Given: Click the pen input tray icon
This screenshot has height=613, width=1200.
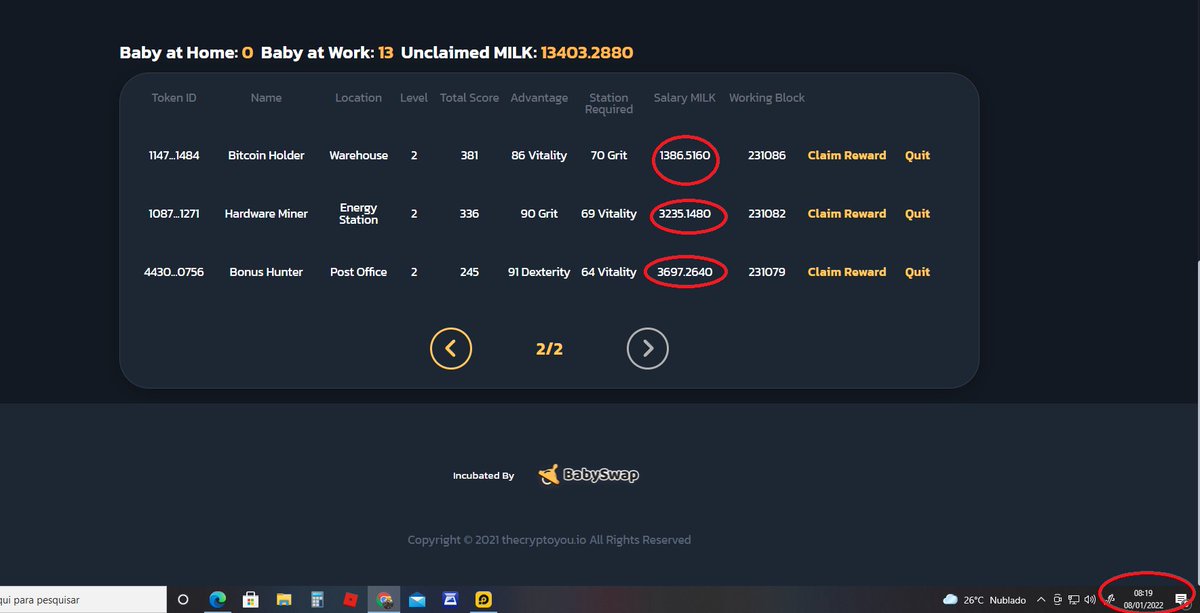Looking at the screenshot, I should pos(1110,600).
